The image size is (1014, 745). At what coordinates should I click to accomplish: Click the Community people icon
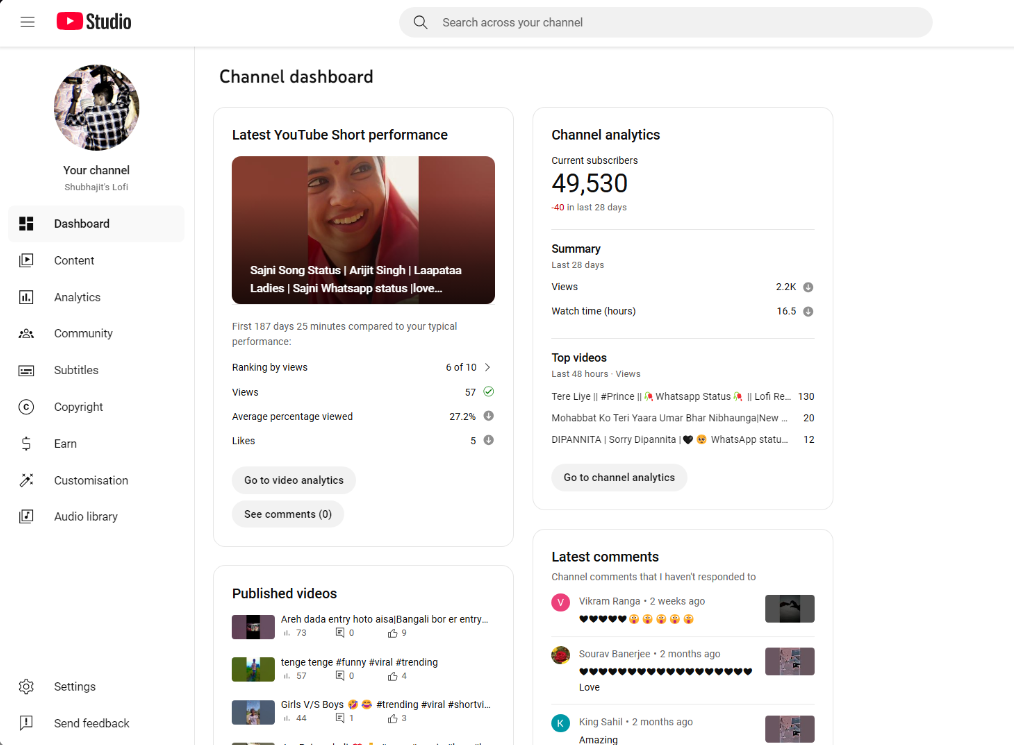point(26,334)
